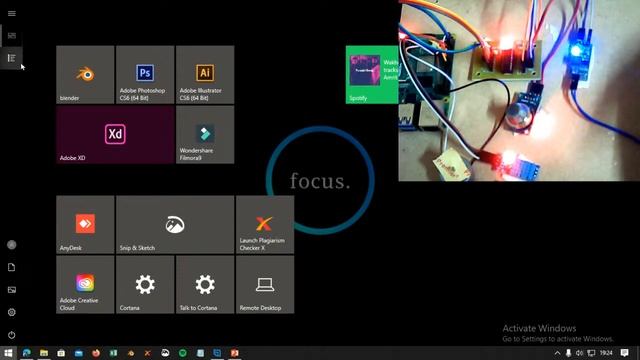Screen dimensions: 640x360
Task: Open the Power options menu
Action: (11, 335)
